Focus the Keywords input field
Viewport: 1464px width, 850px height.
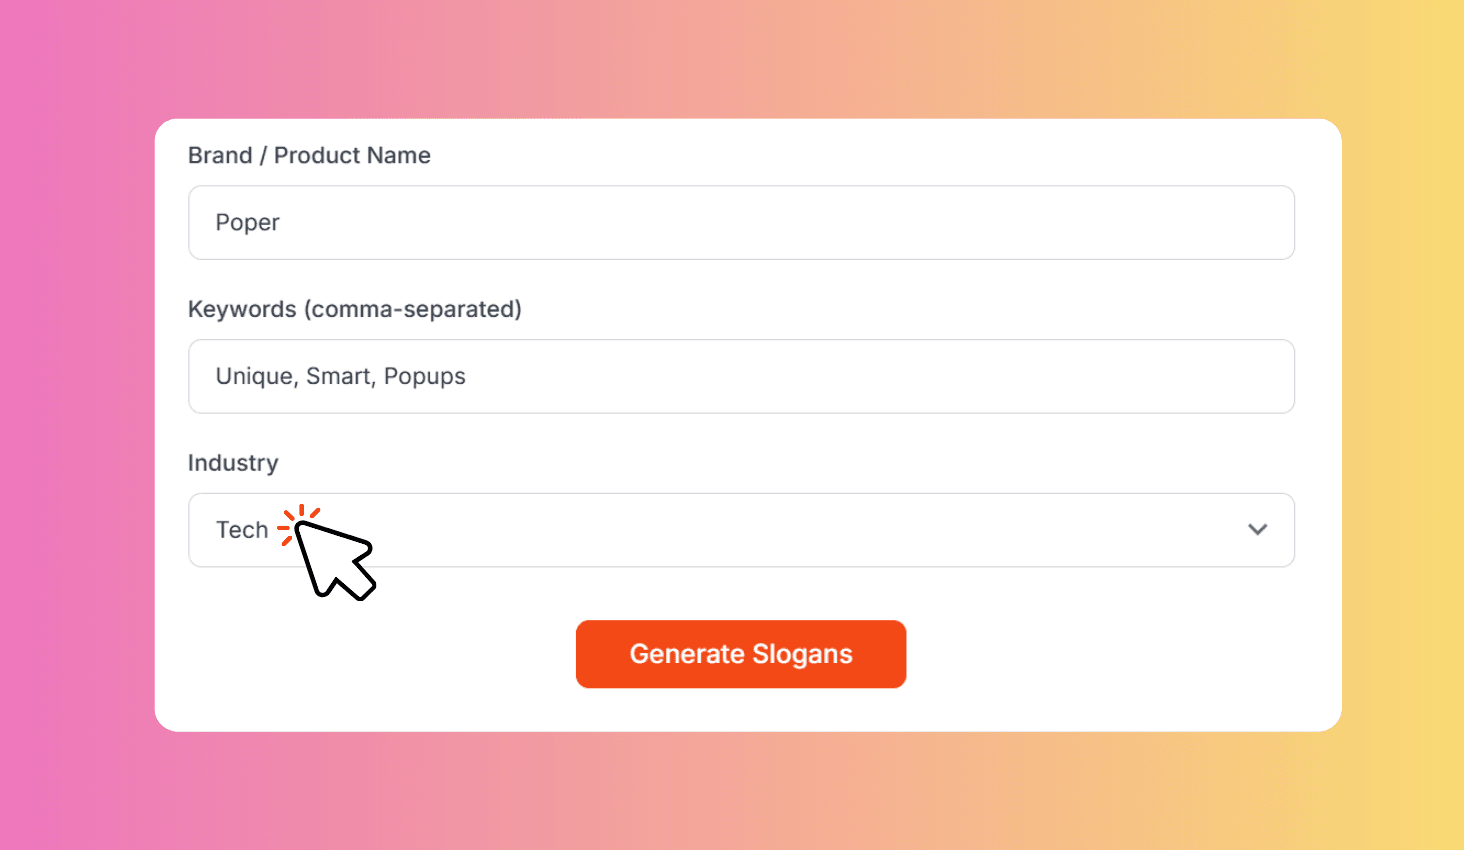(740, 376)
